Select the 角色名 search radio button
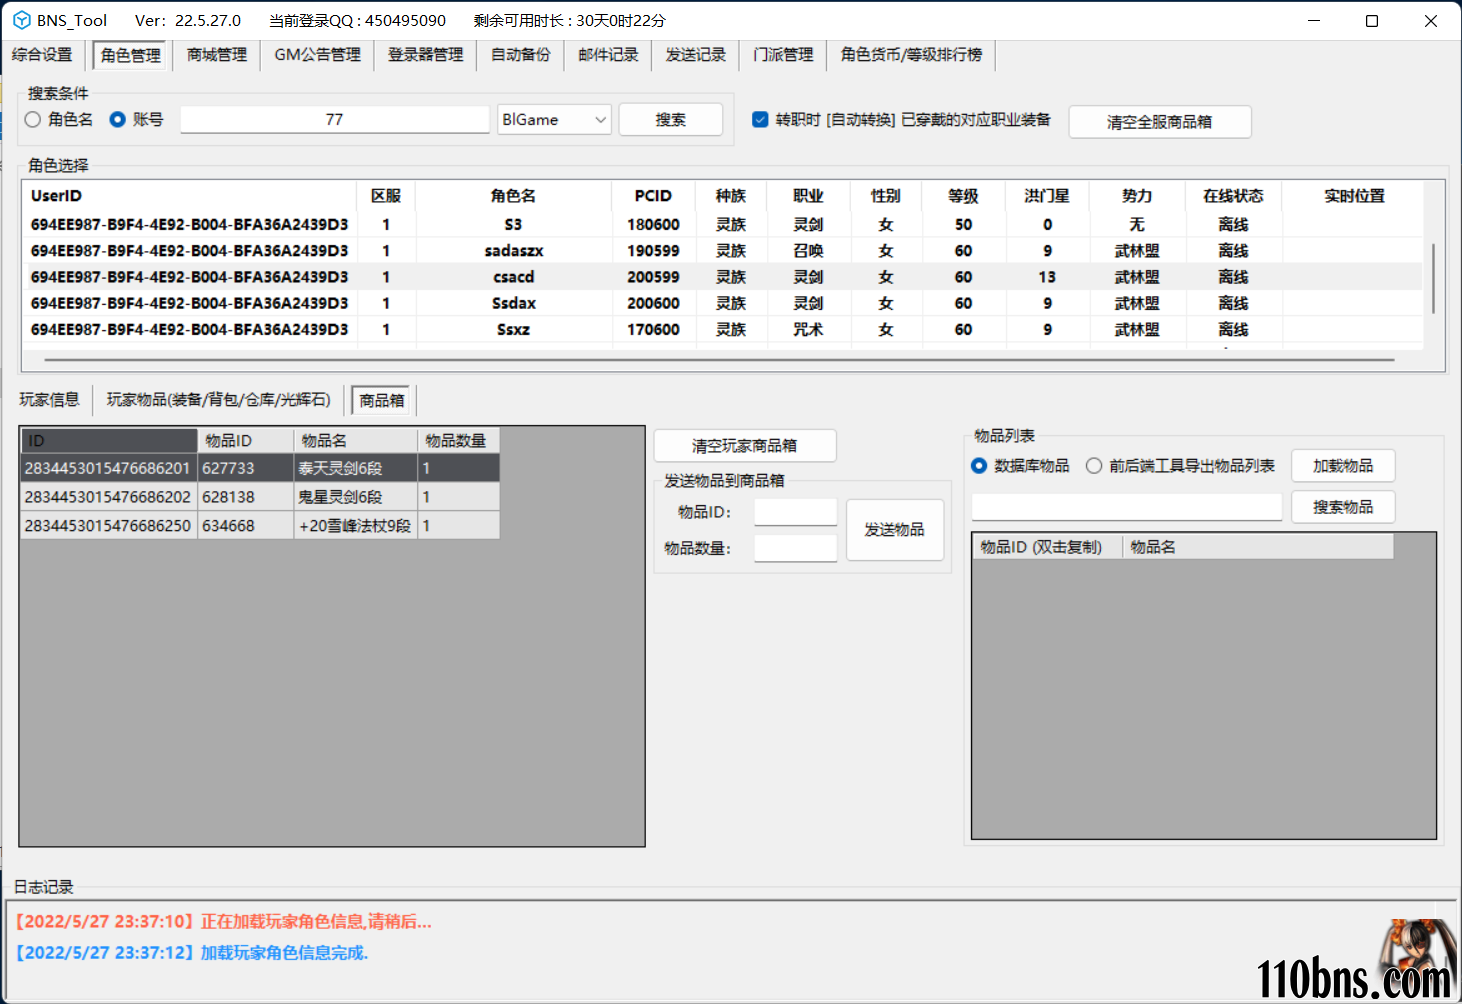The width and height of the screenshot is (1462, 1004). point(59,119)
